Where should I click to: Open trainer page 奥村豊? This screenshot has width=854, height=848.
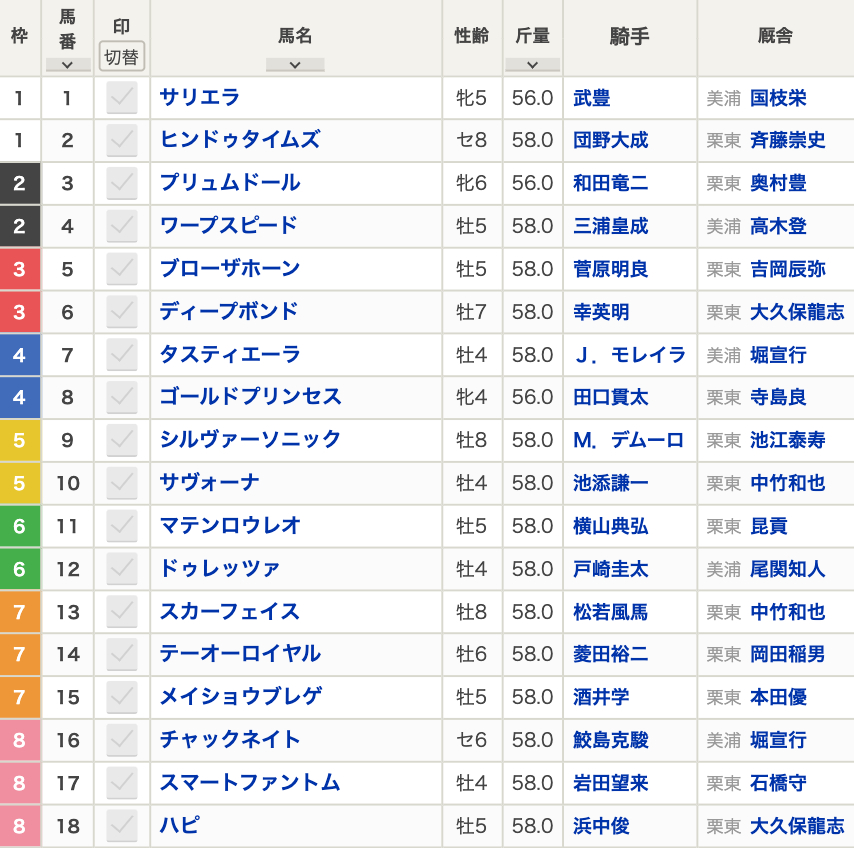pyautogui.click(x=778, y=184)
